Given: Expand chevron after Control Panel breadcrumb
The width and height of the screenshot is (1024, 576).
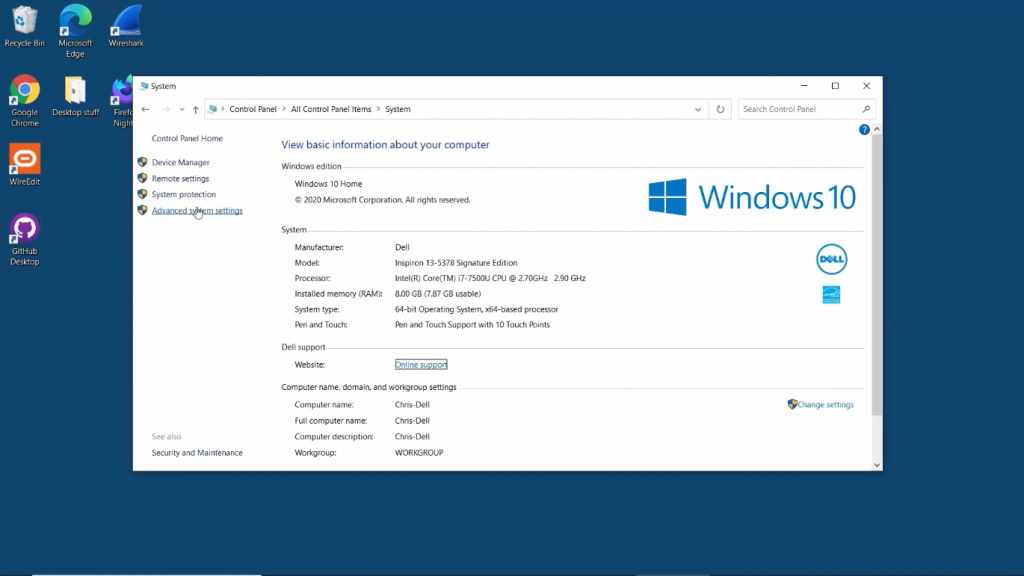Looking at the screenshot, I should [x=284, y=109].
